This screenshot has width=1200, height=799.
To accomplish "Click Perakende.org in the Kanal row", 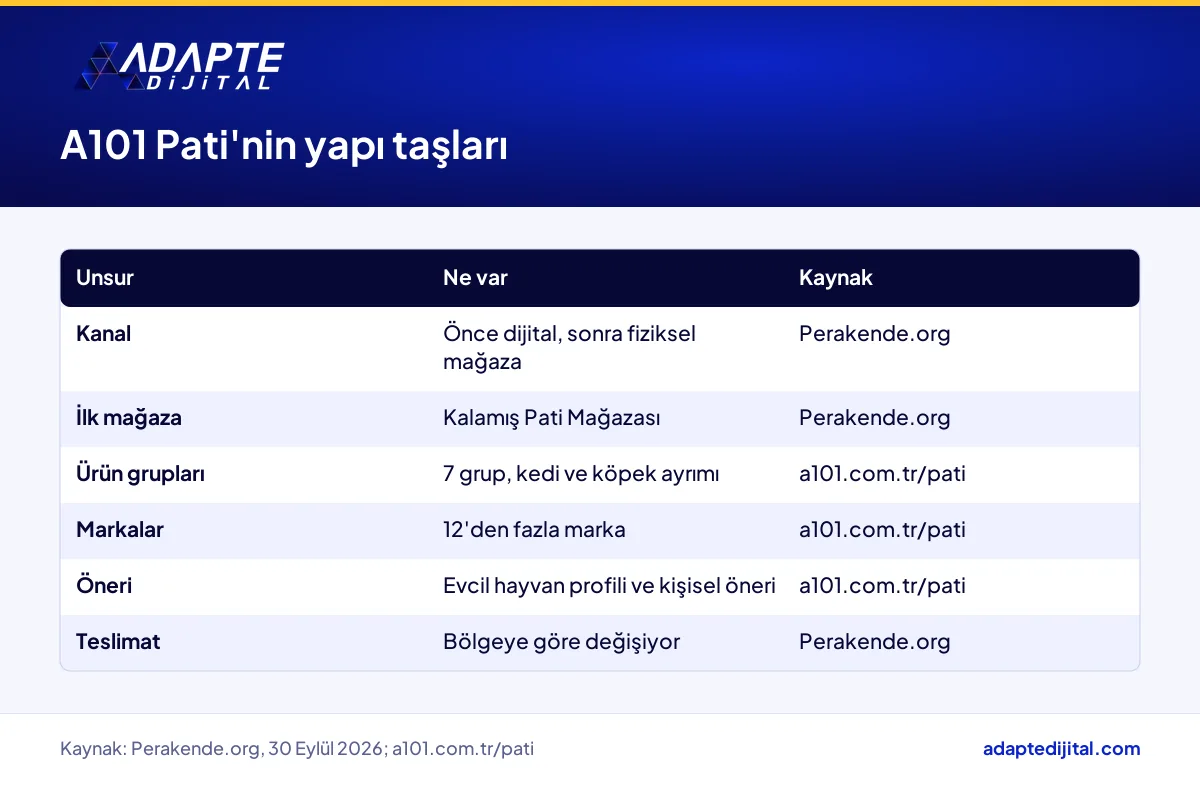I will [x=875, y=334].
